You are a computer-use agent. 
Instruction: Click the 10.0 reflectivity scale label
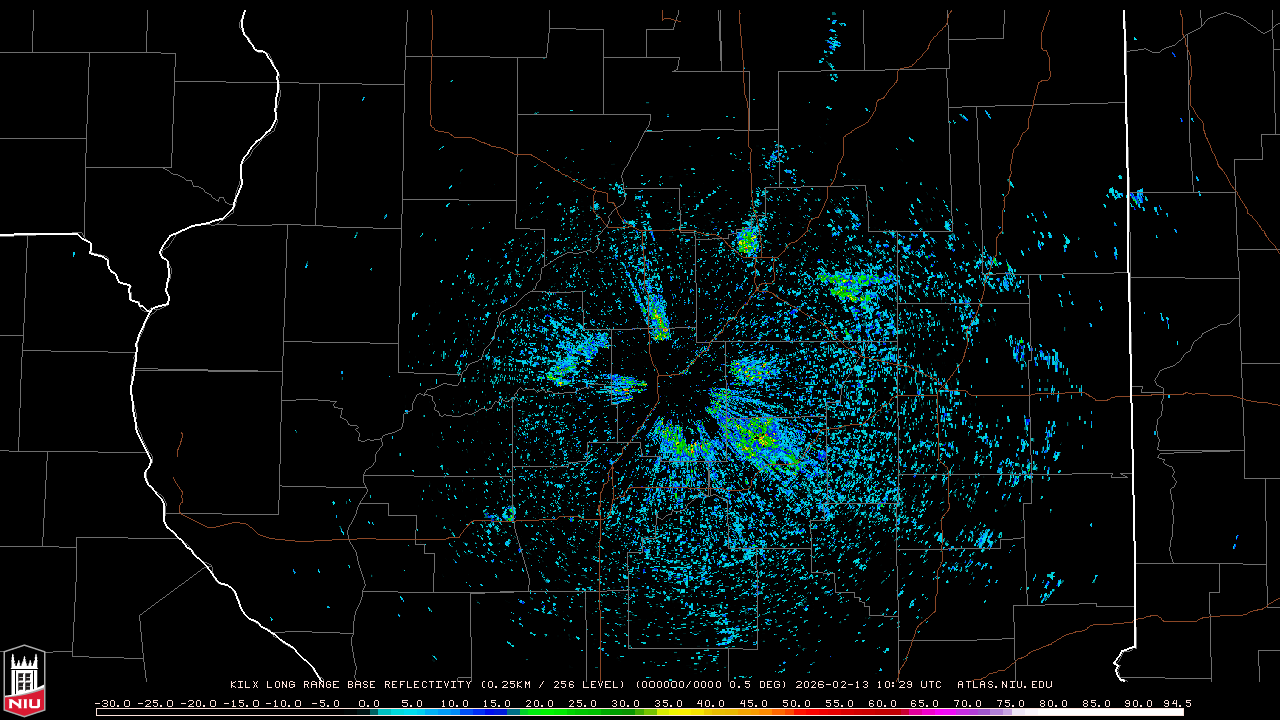[455, 704]
